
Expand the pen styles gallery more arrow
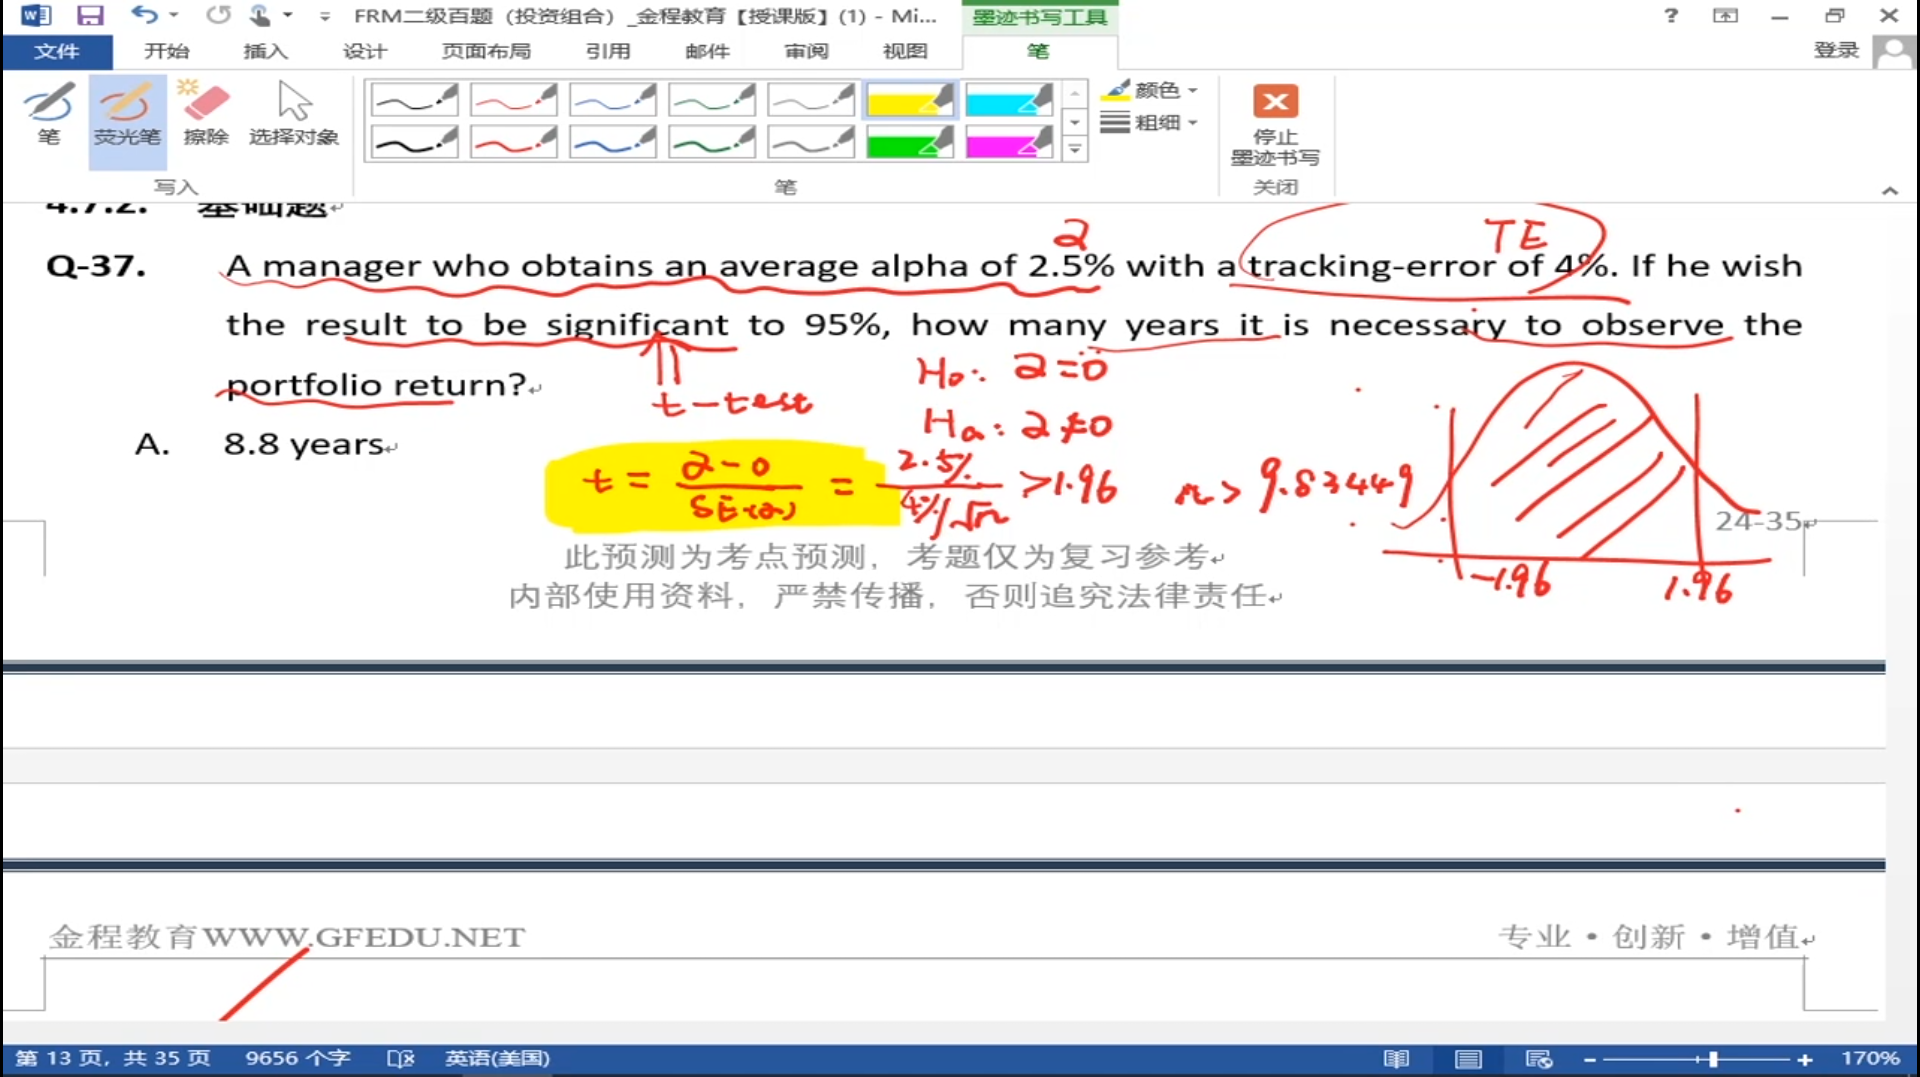tap(1075, 149)
